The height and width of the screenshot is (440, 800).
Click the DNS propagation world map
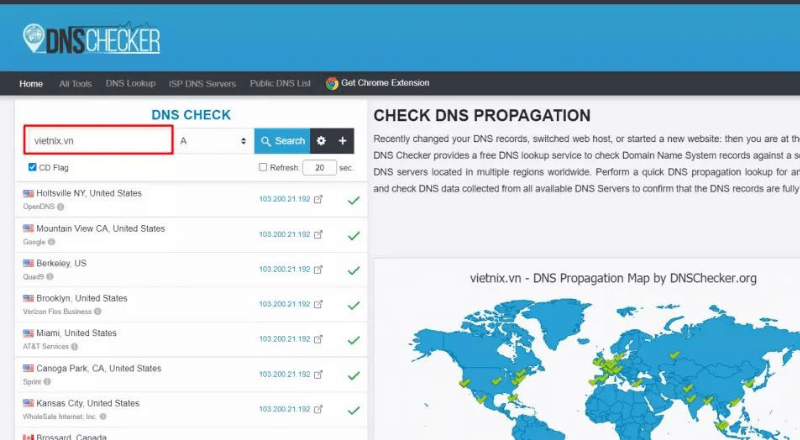(602, 370)
